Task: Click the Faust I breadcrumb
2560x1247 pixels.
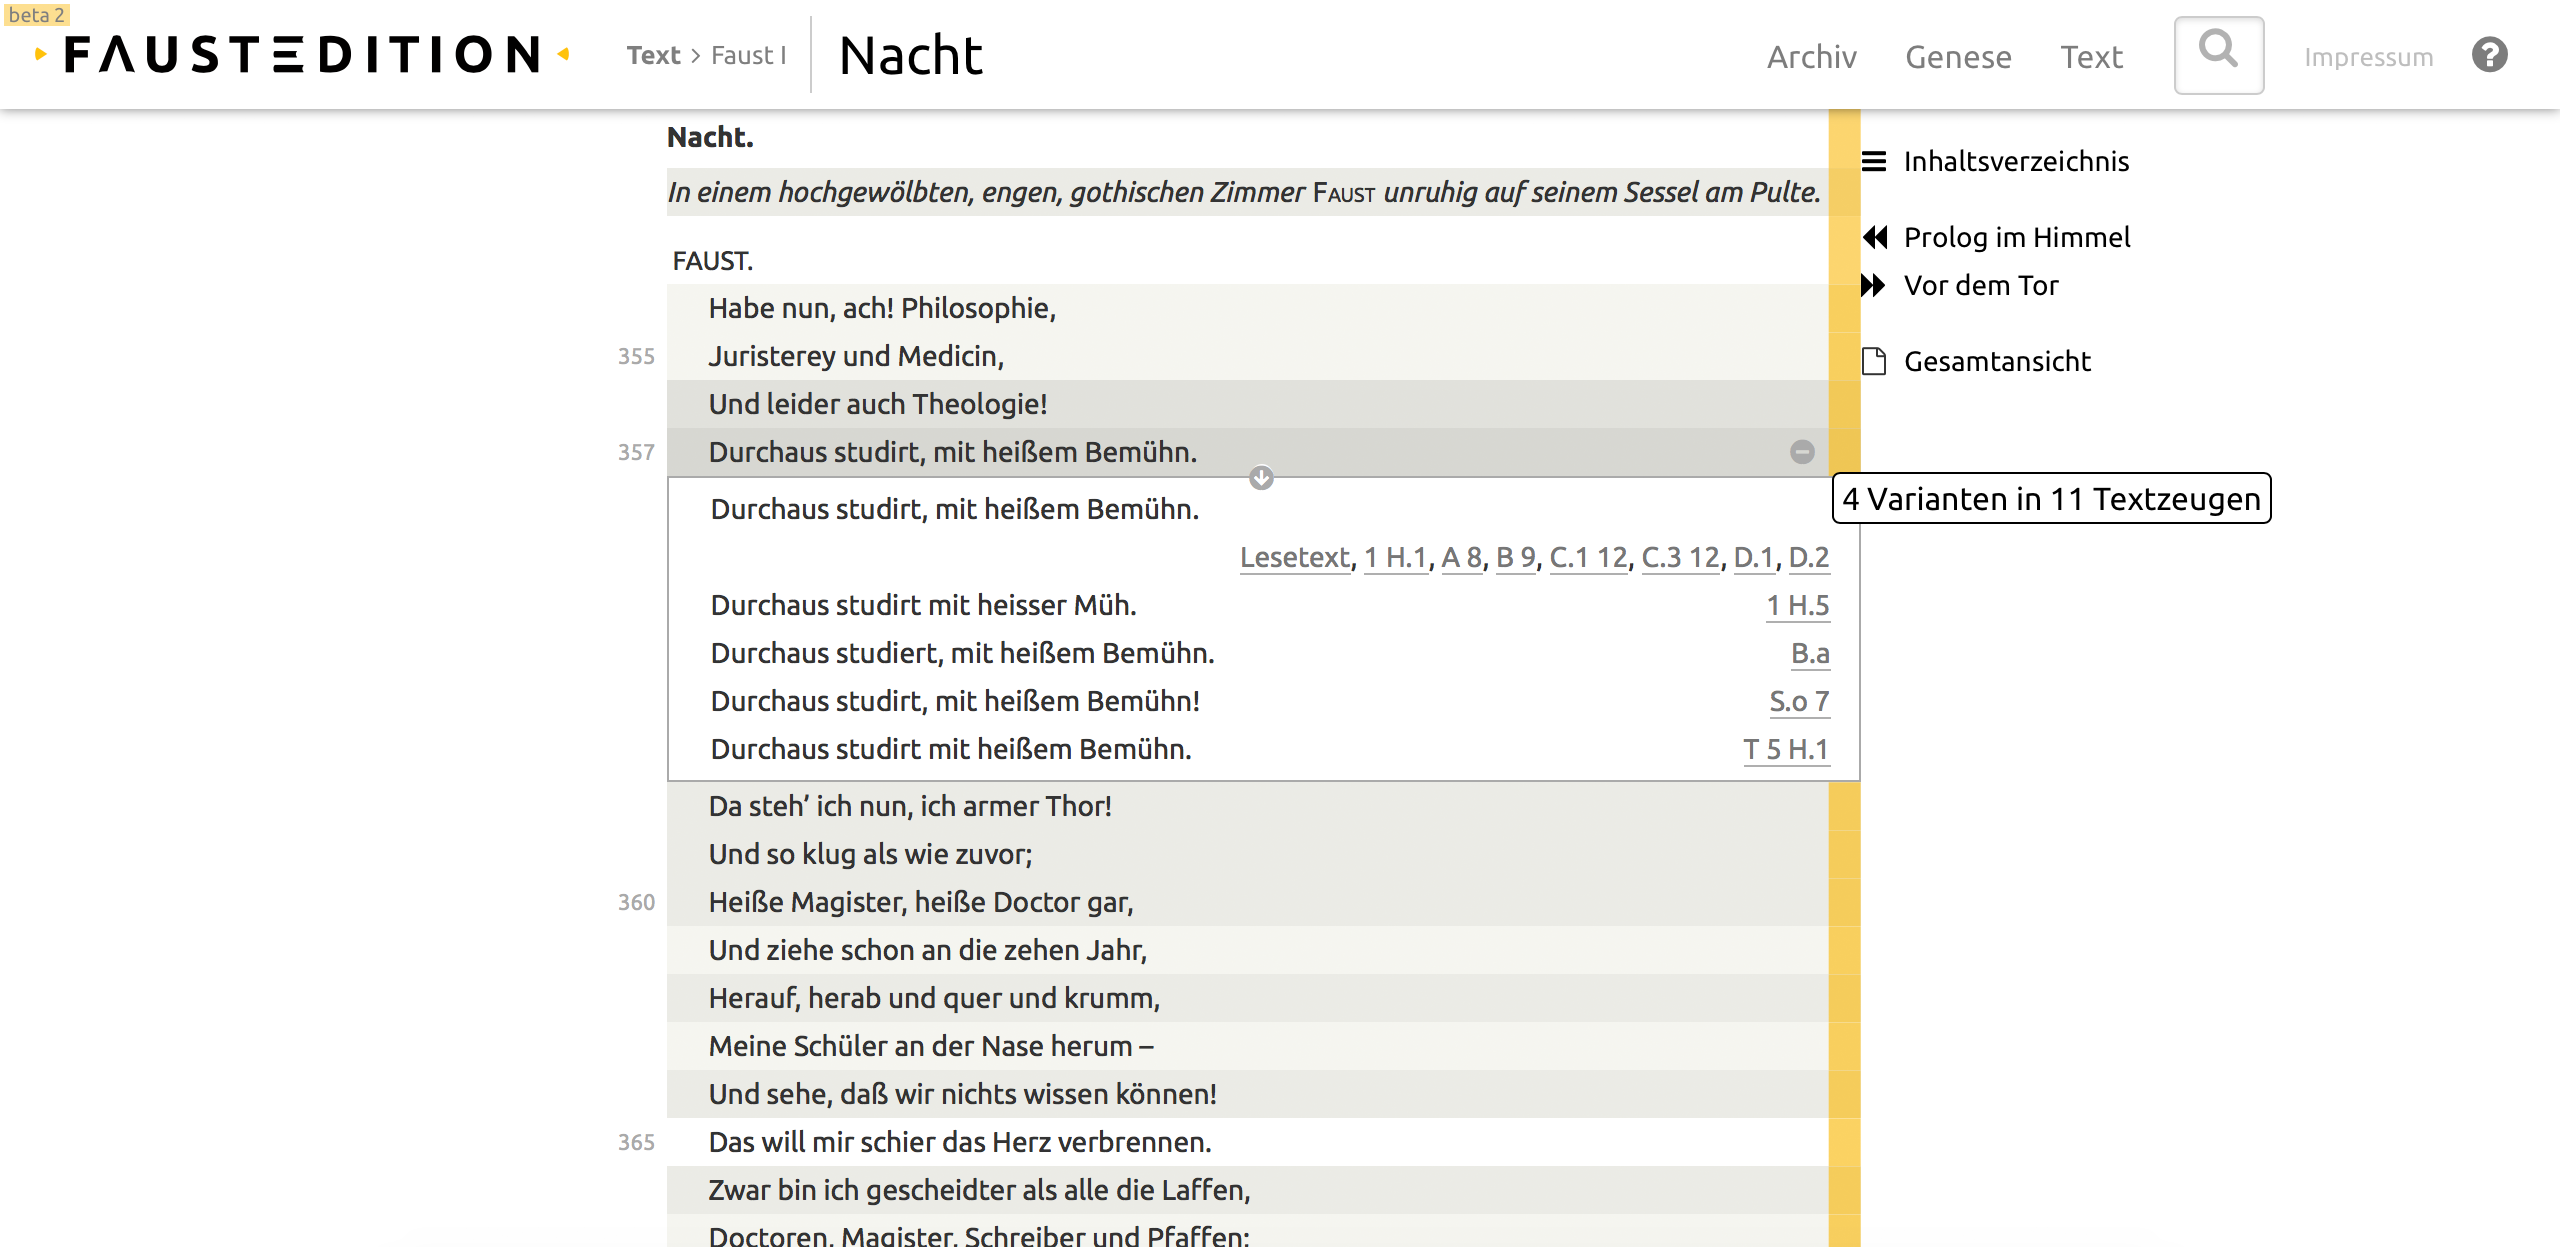Action: pos(749,55)
